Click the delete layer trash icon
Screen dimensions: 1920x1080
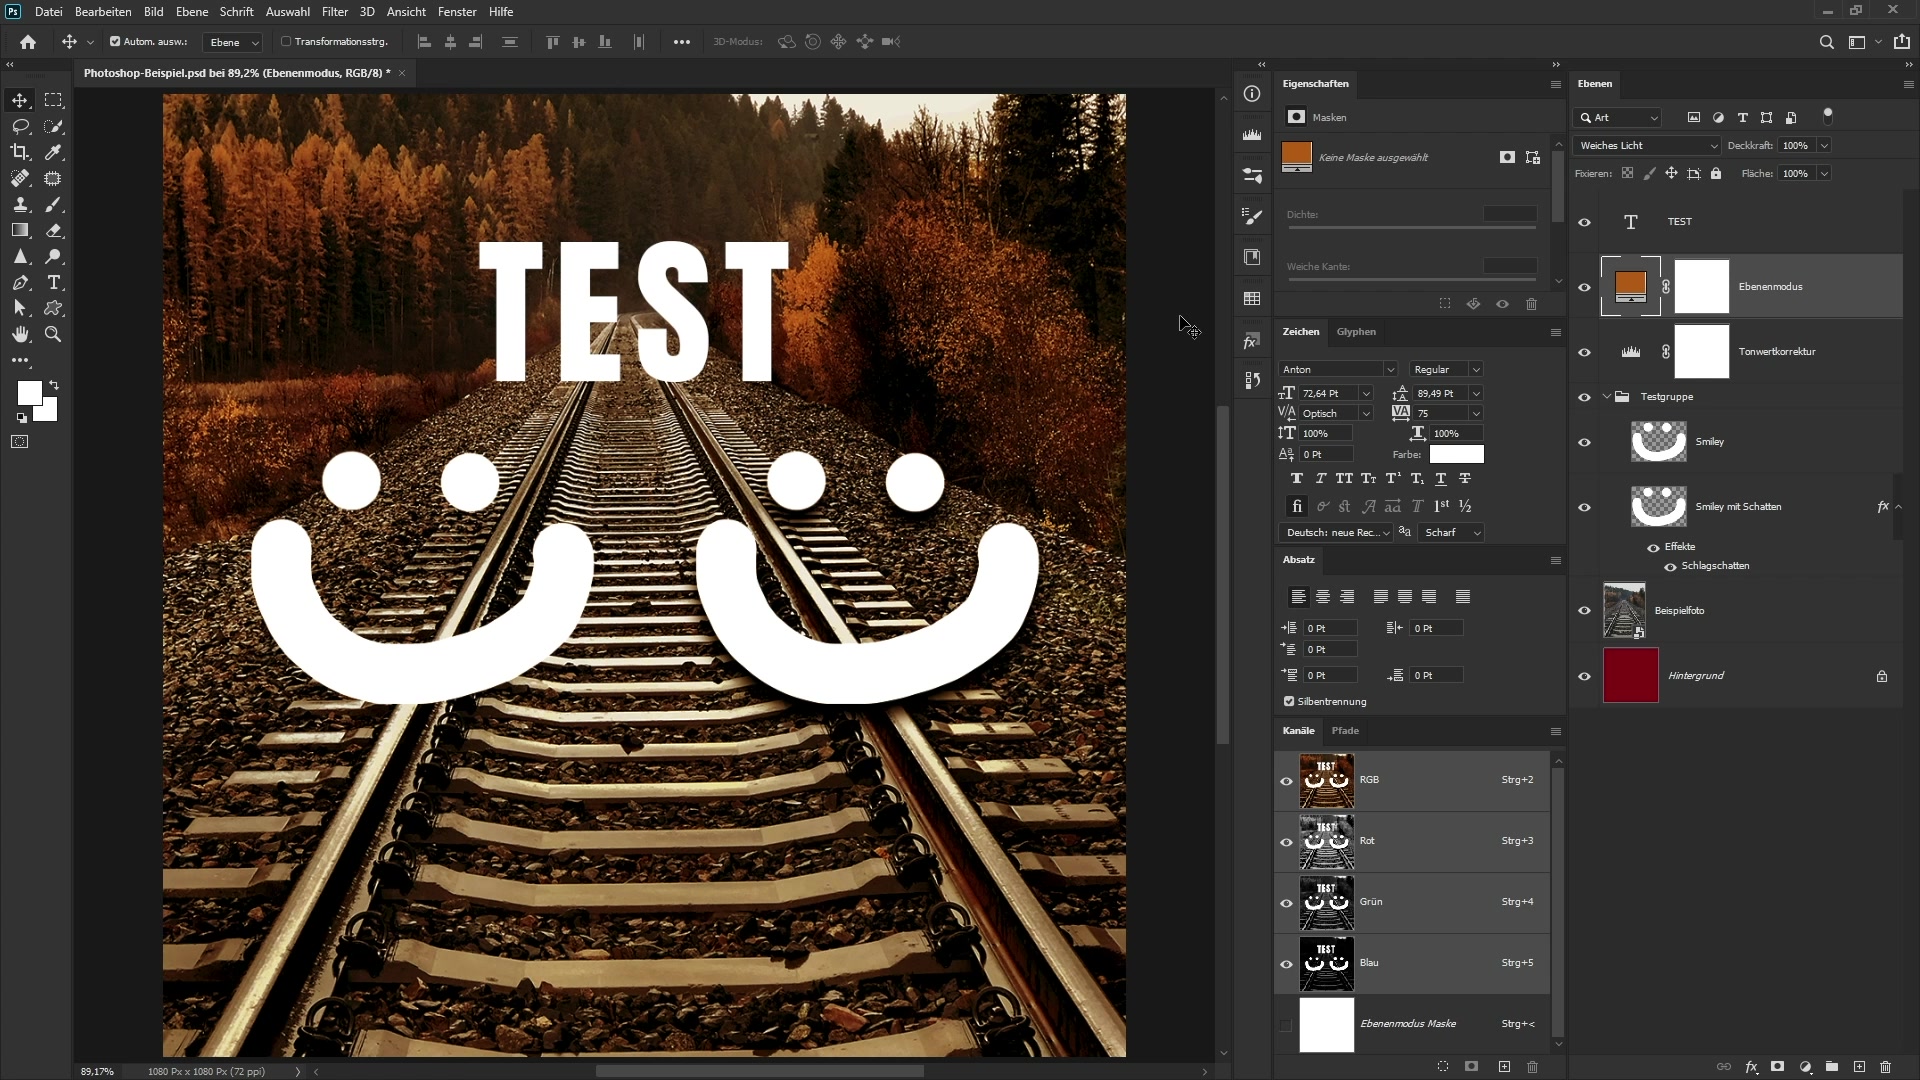click(x=1886, y=1067)
